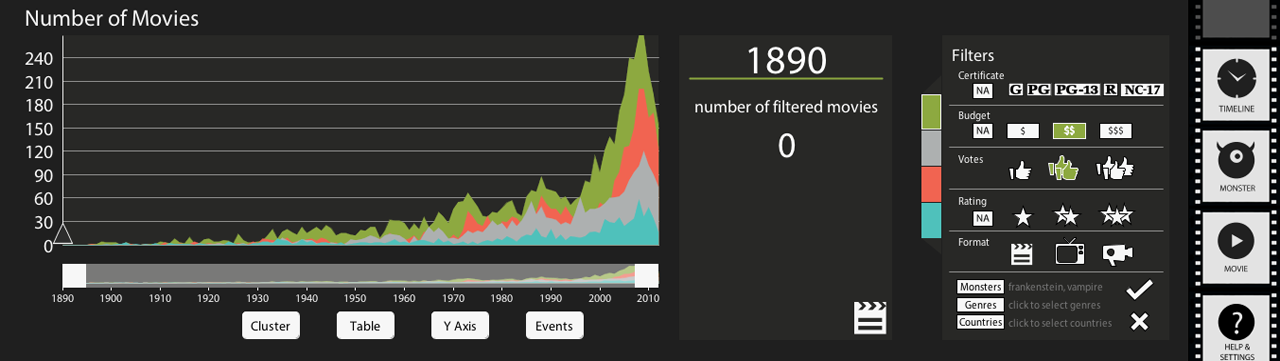Select the television format filter

point(1070,253)
